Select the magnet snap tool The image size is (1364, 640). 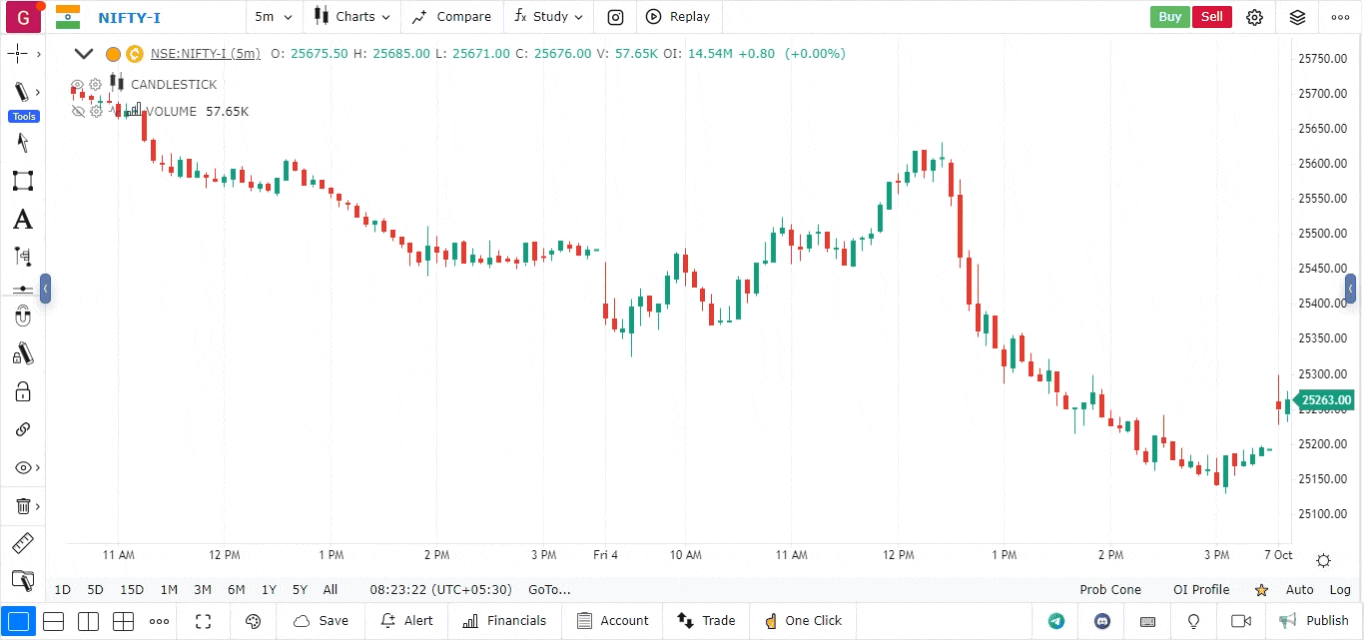tap(23, 317)
